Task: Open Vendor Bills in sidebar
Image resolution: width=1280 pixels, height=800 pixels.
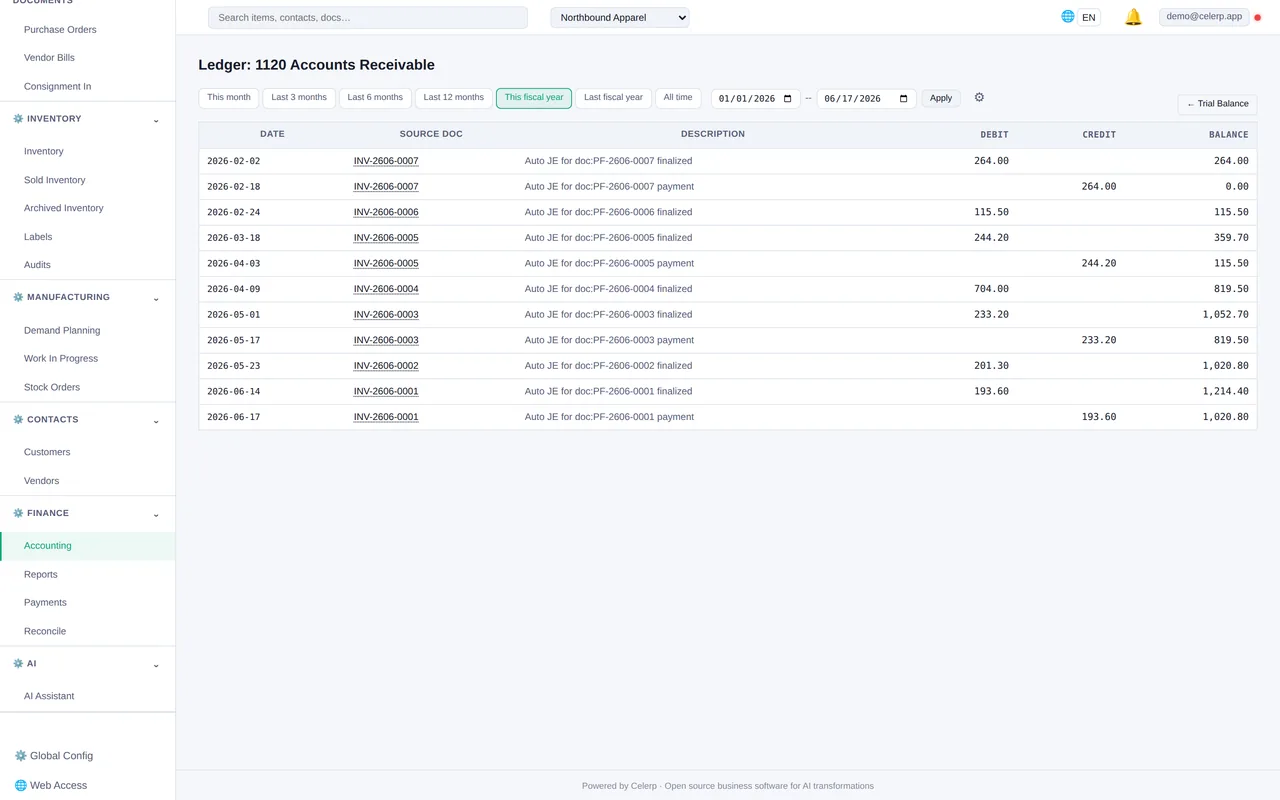Action: pyautogui.click(x=49, y=58)
